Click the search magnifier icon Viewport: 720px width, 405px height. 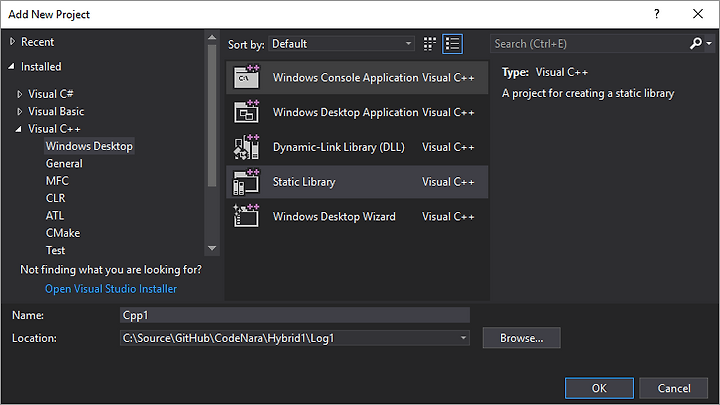(696, 44)
